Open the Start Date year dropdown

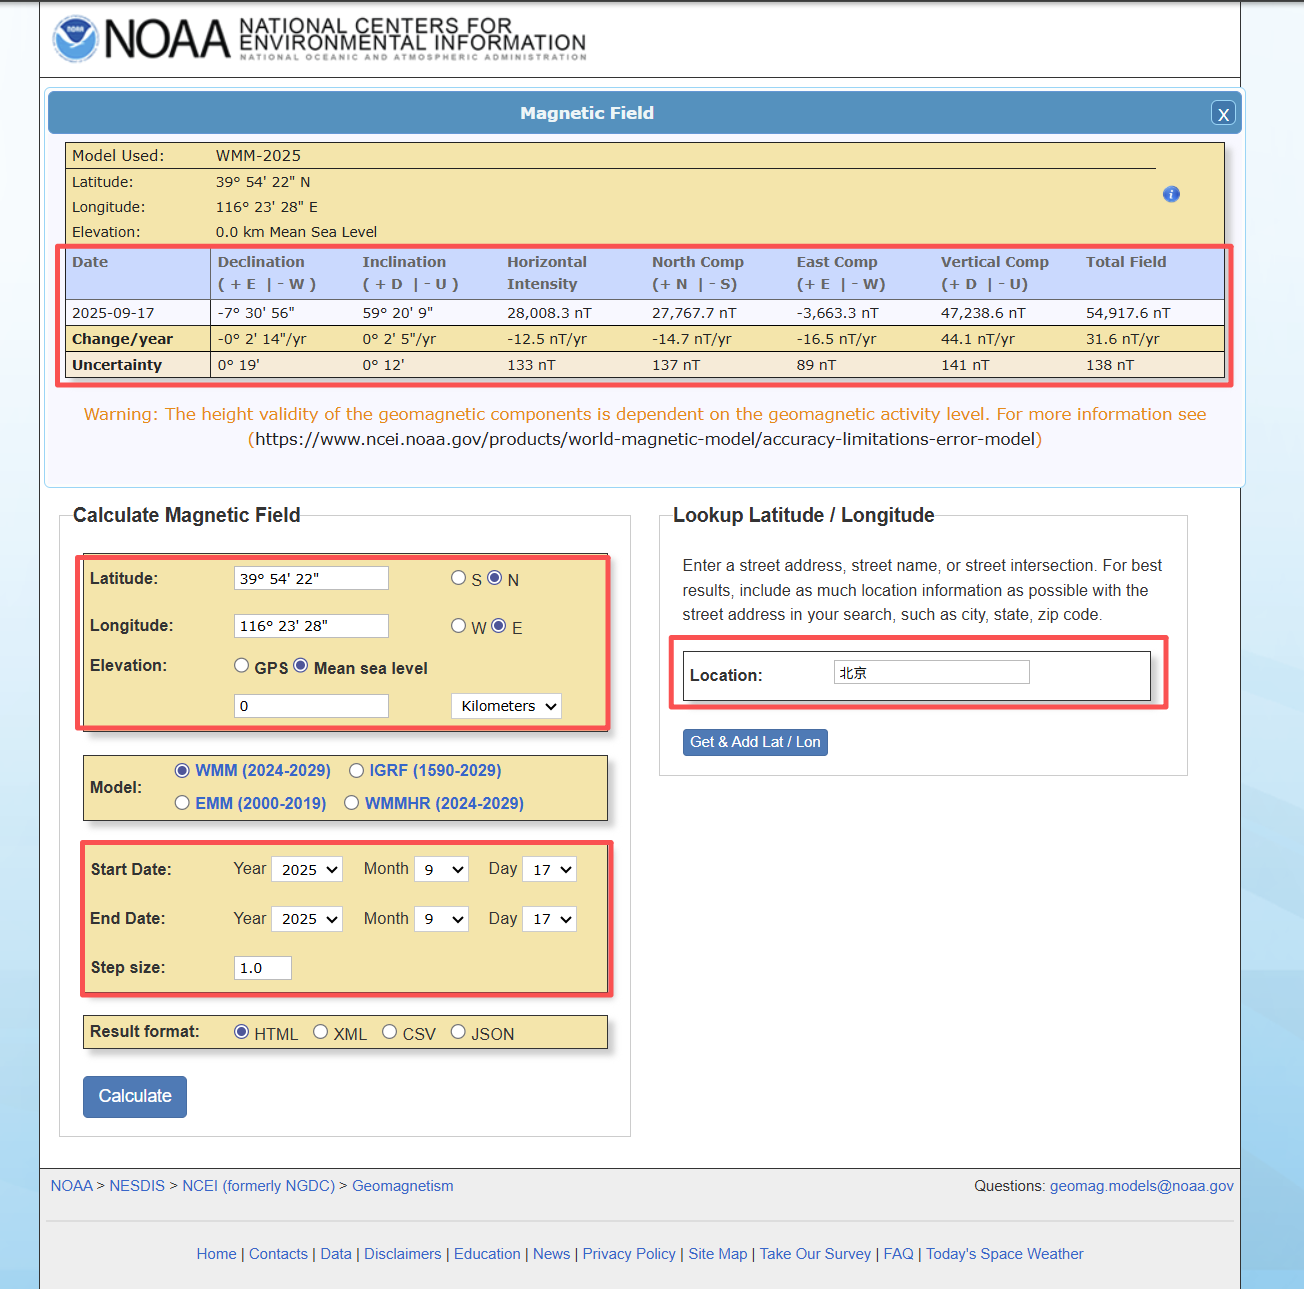[308, 870]
